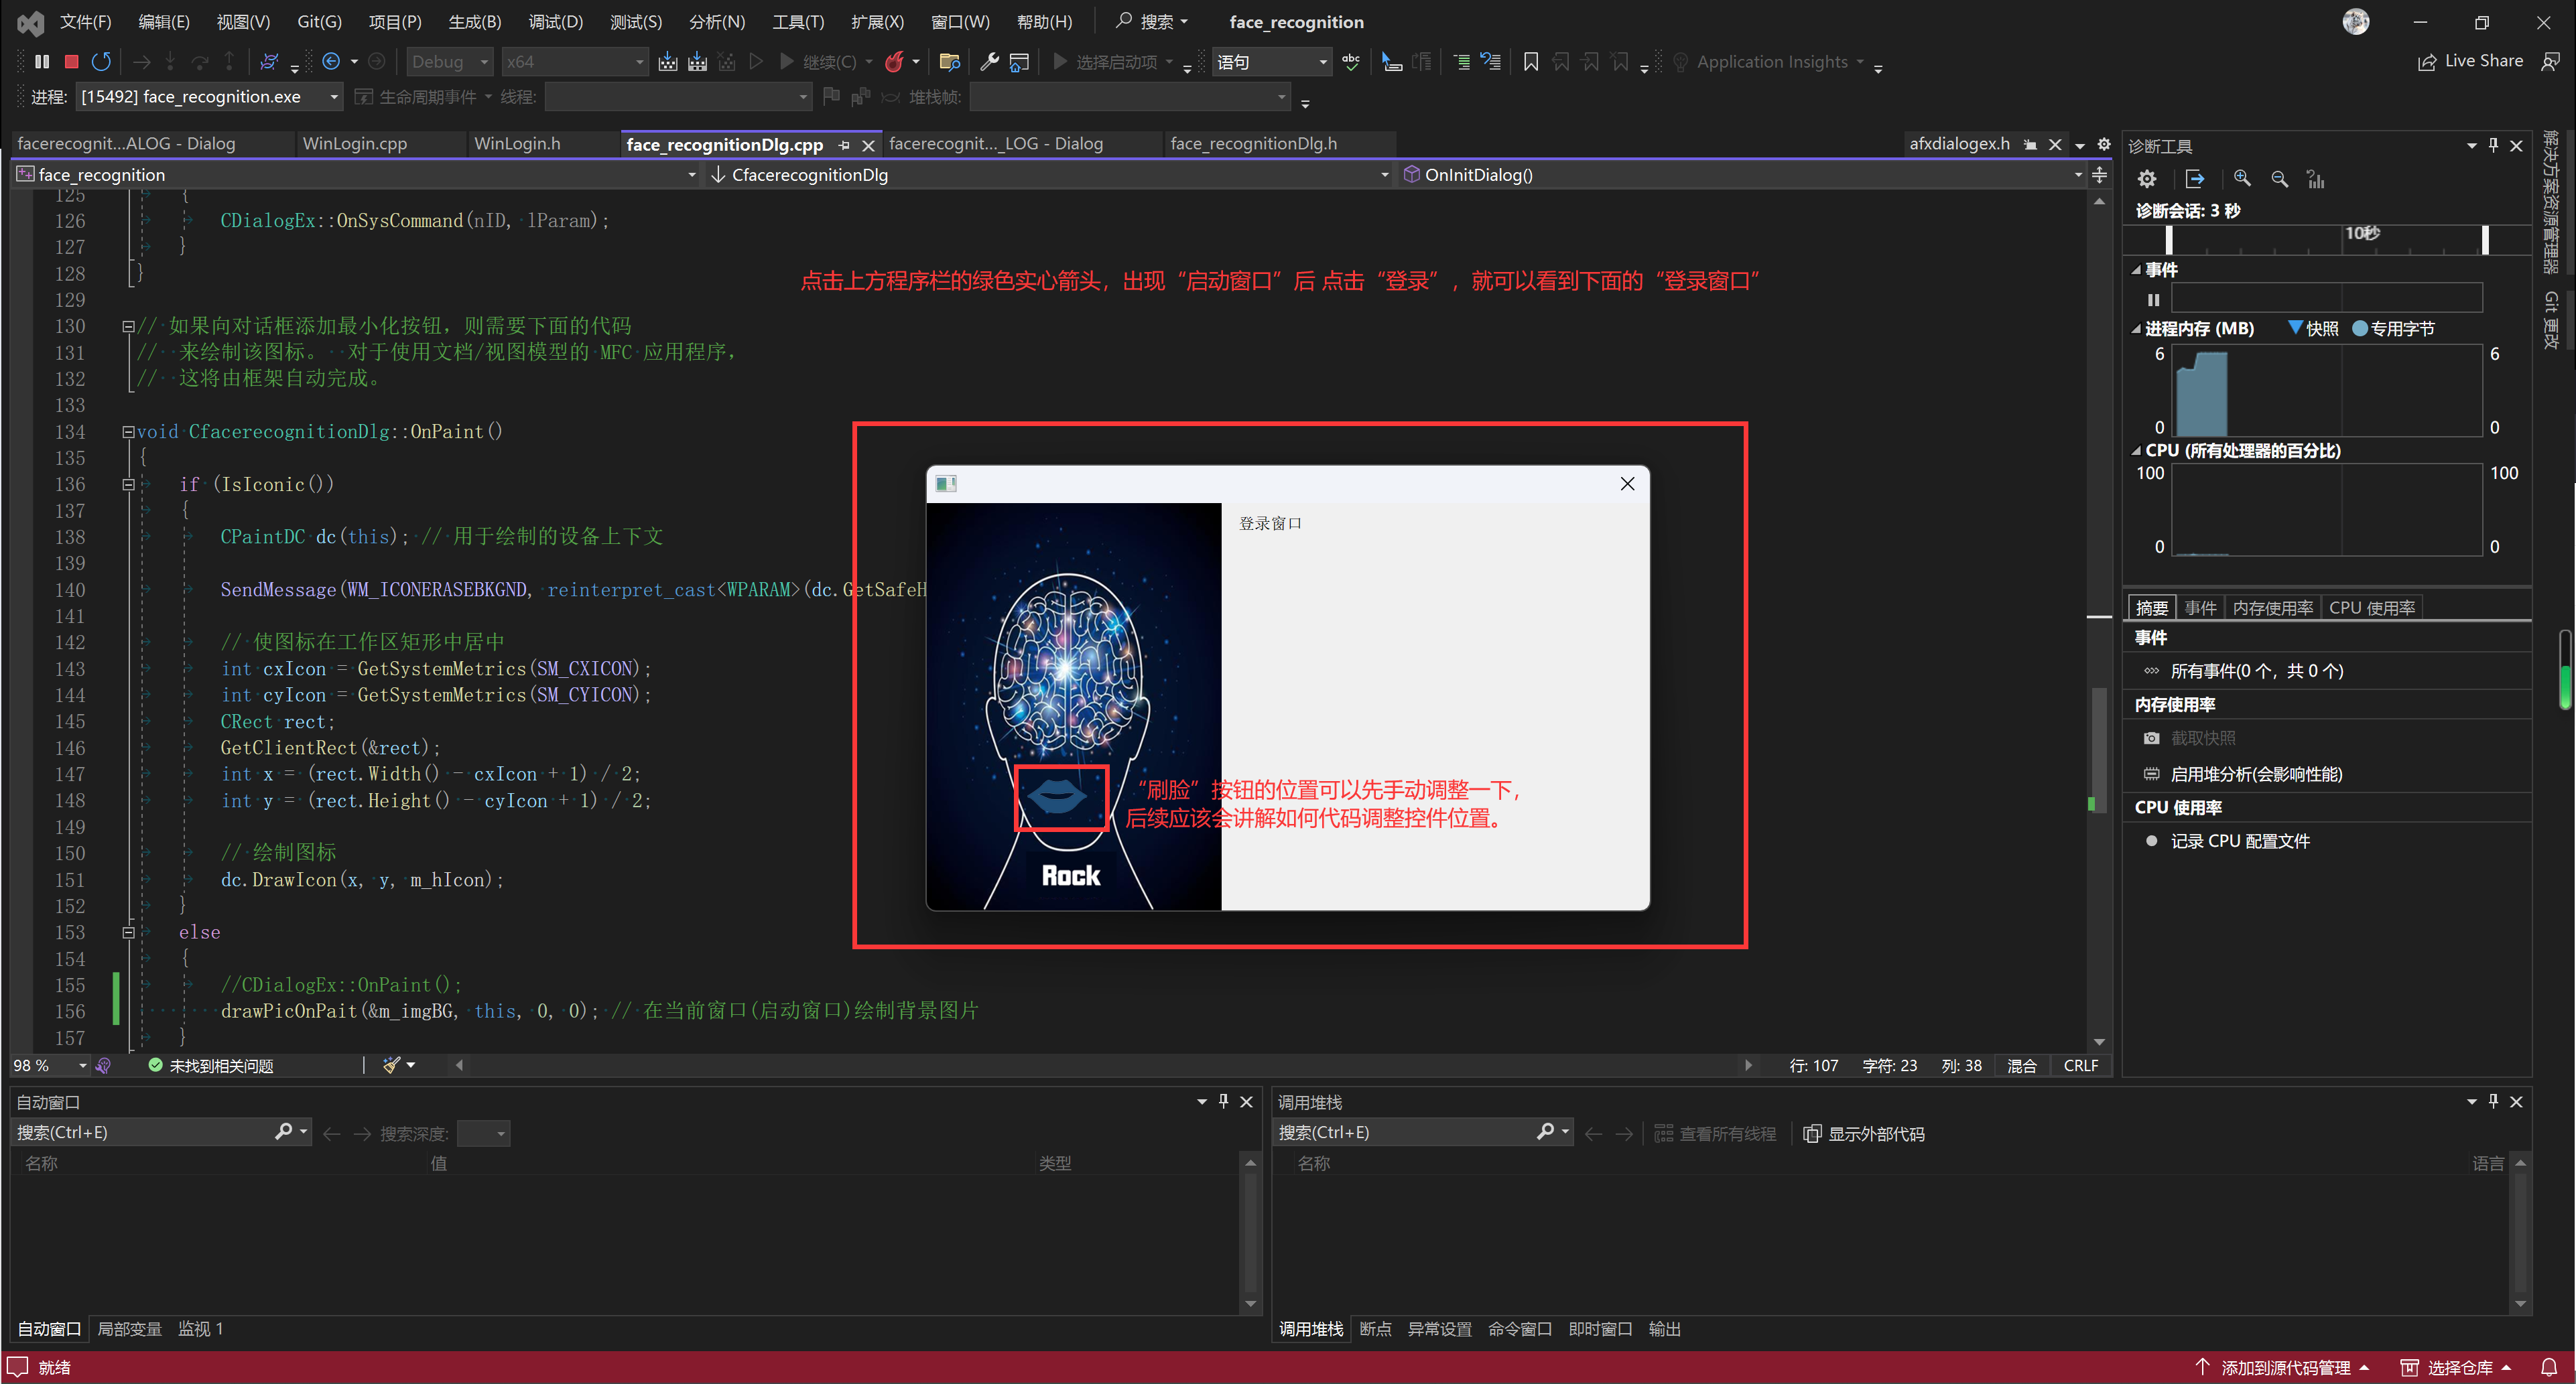Zoom in on diagnostic tools timeline
Screen dimensions: 2576x1384
pyautogui.click(x=2242, y=178)
